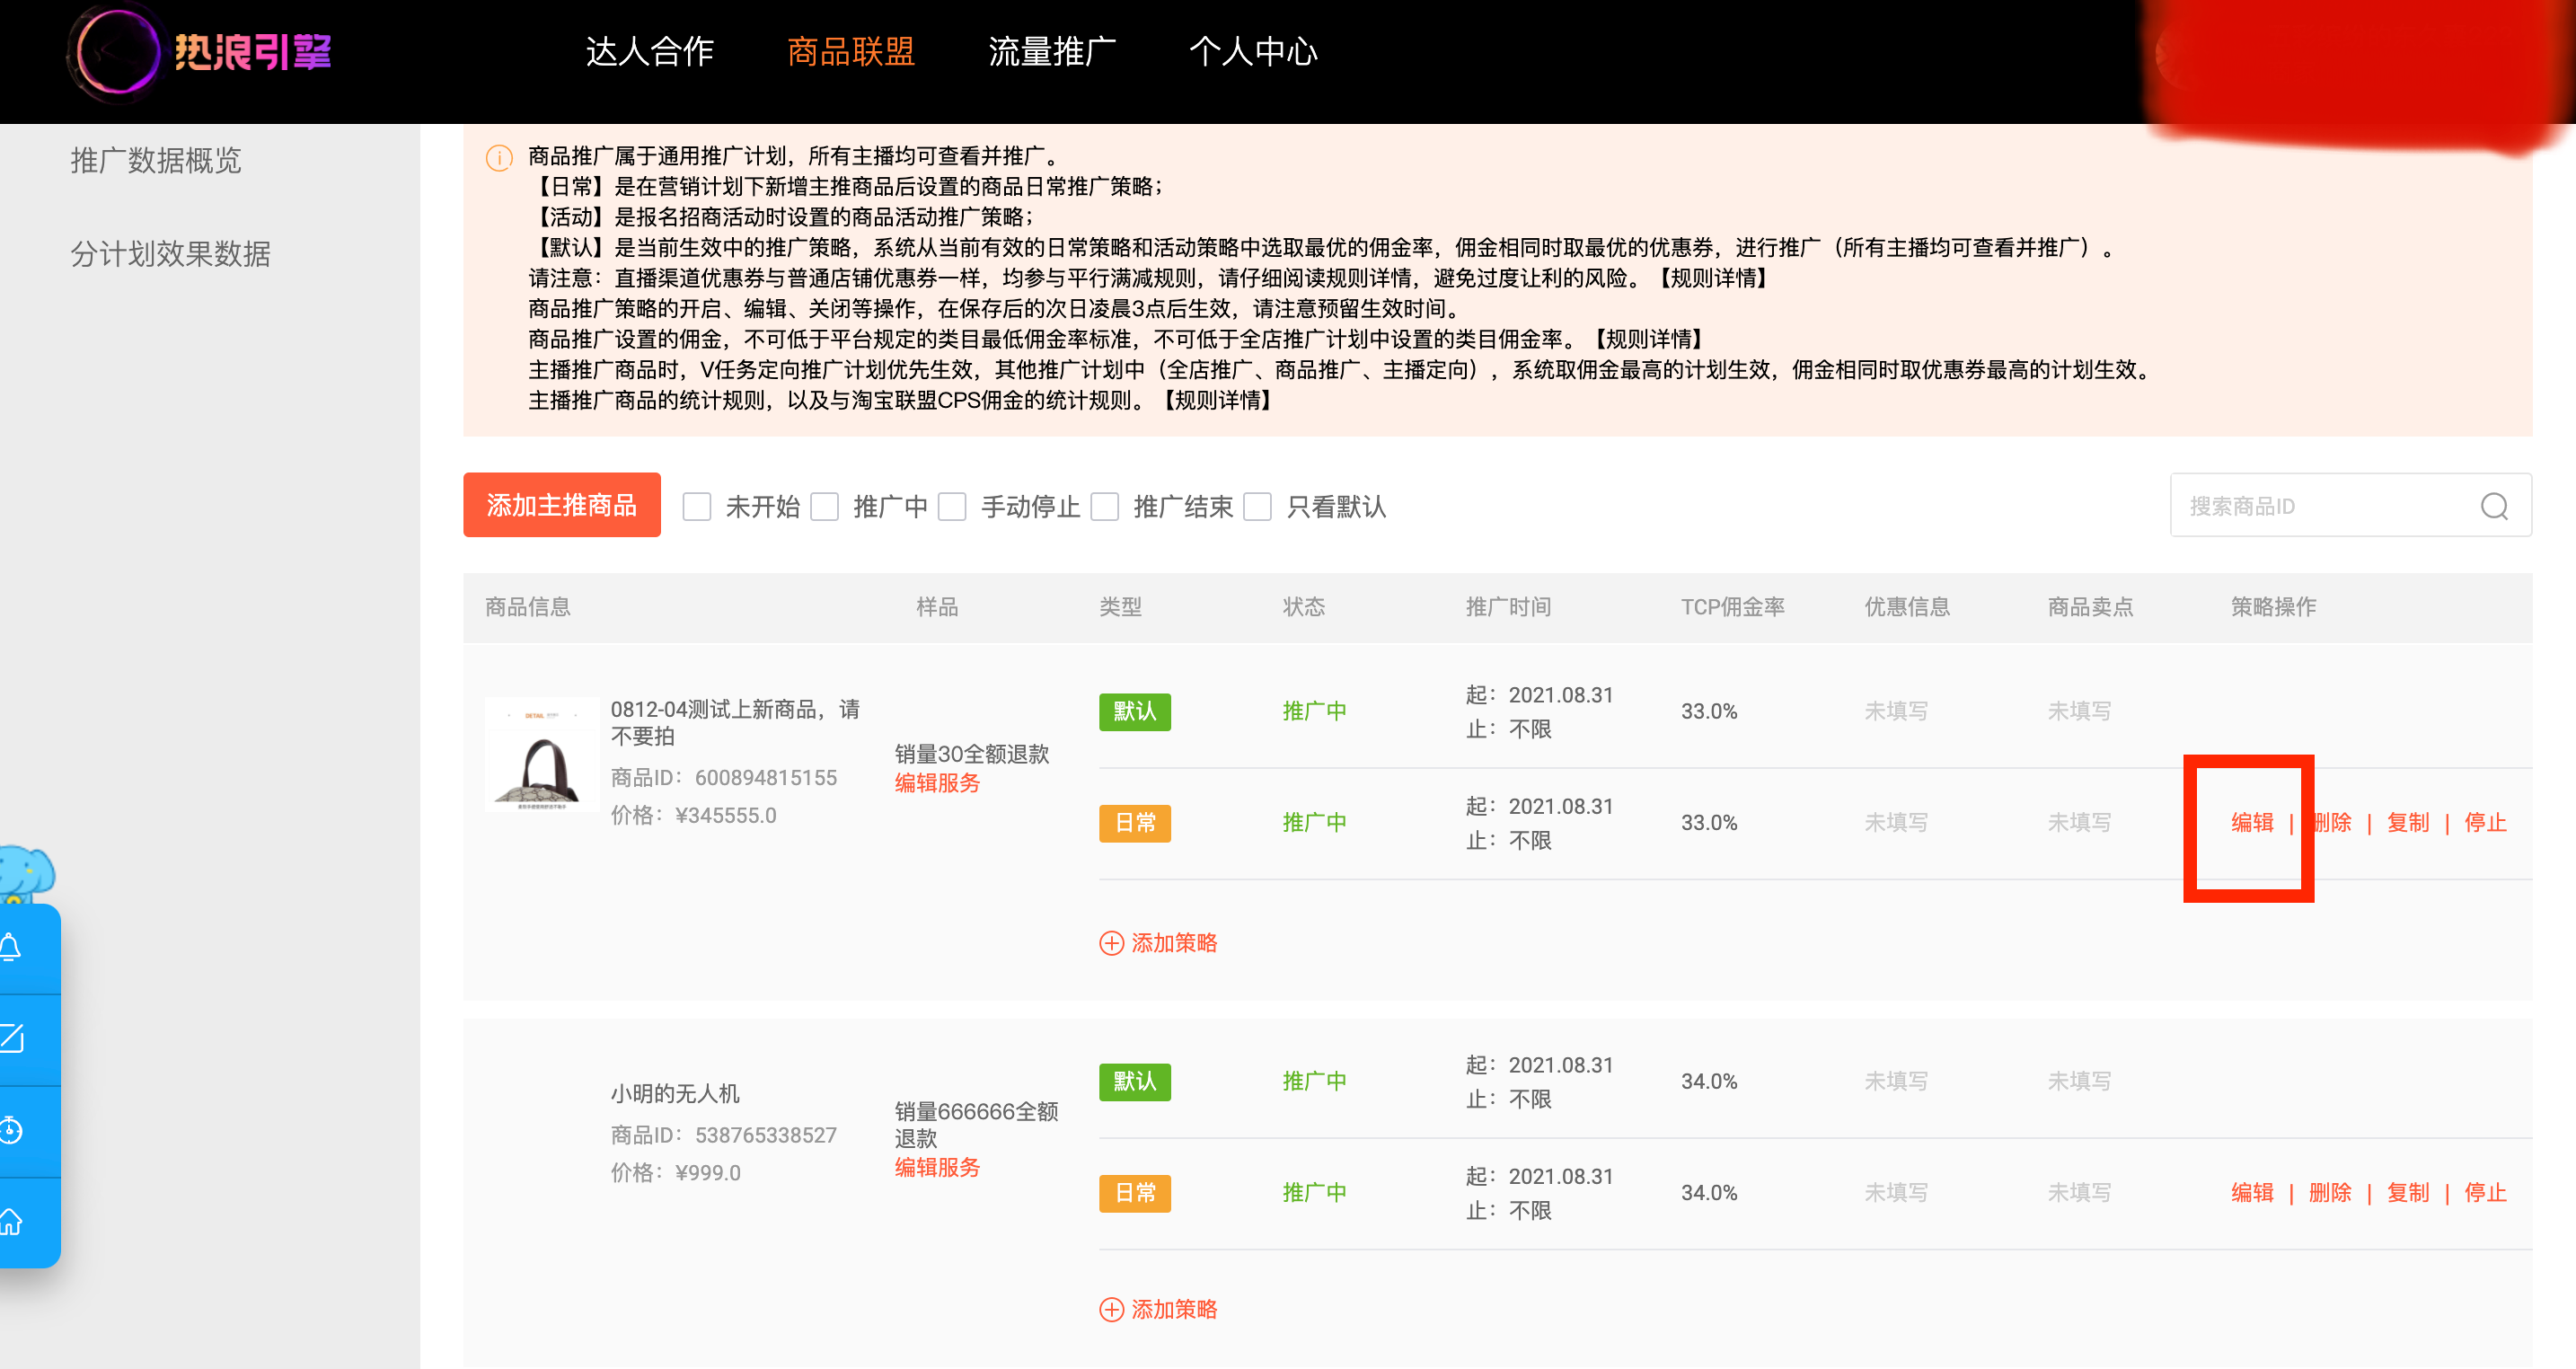This screenshot has height=1369, width=2576.
Task: Click 停止 for 小明的无人机 日常 strategy
Action: coord(2485,1192)
